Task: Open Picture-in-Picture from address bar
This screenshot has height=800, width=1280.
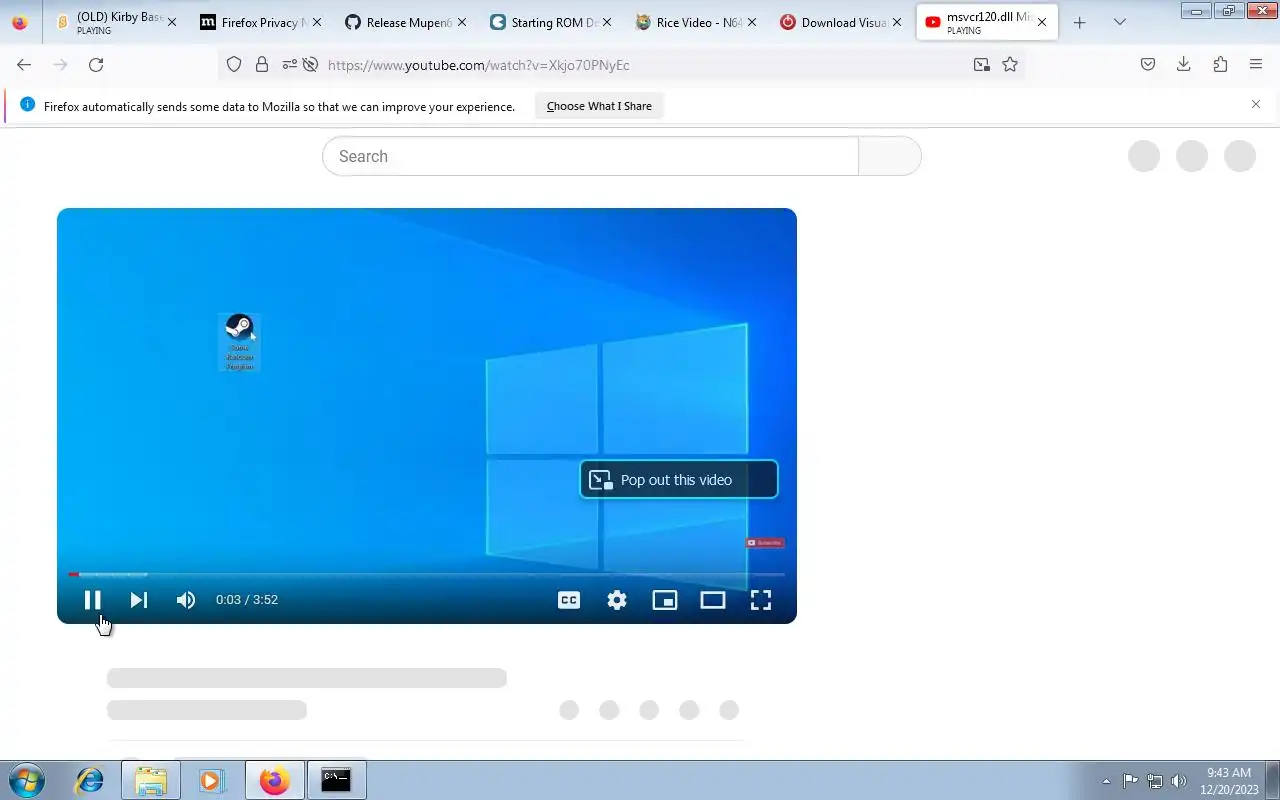Action: pyautogui.click(x=982, y=64)
